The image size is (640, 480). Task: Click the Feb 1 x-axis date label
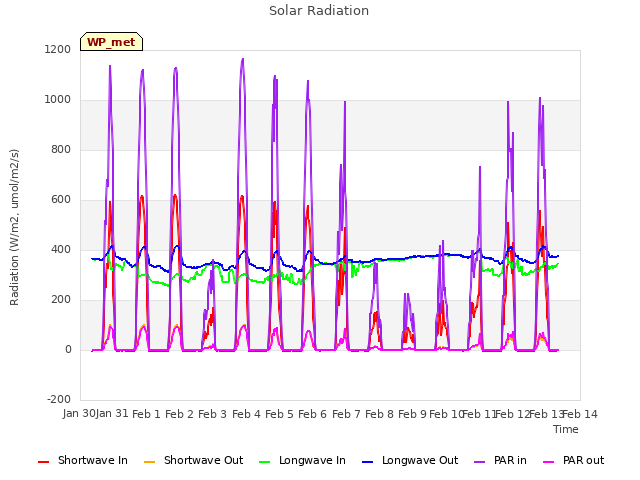click(x=146, y=414)
